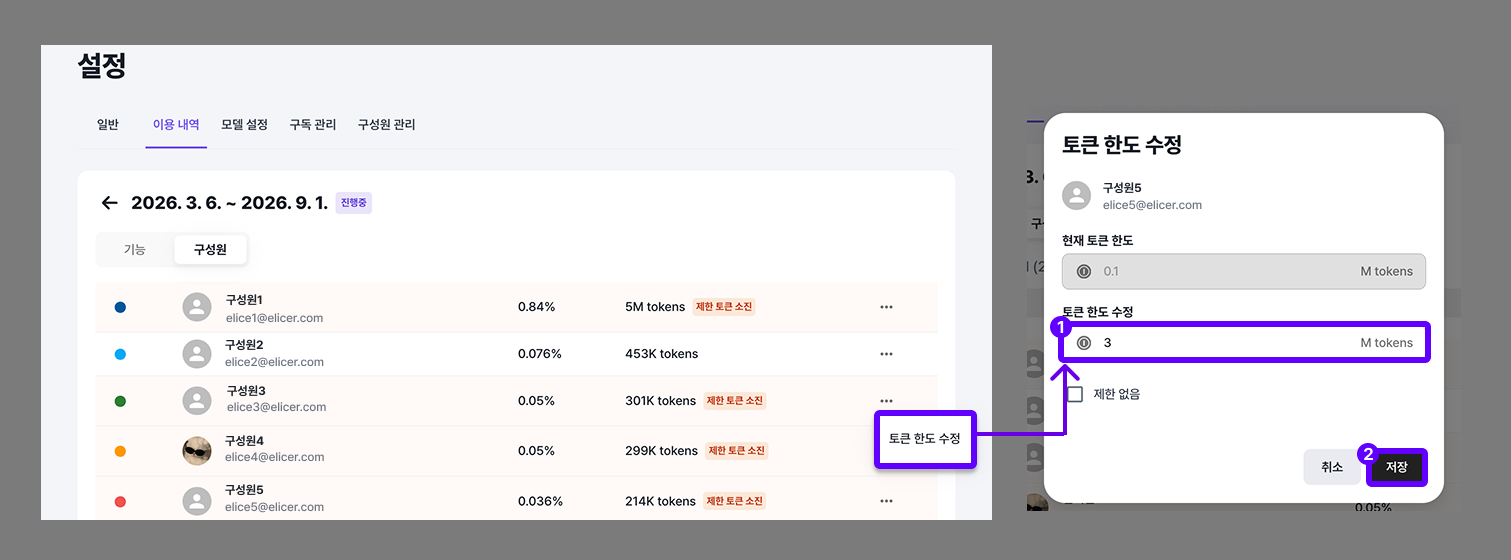Screen dimensions: 1511x560
Task: Click 구성원5 avatar in the dialog
Action: 1076,196
